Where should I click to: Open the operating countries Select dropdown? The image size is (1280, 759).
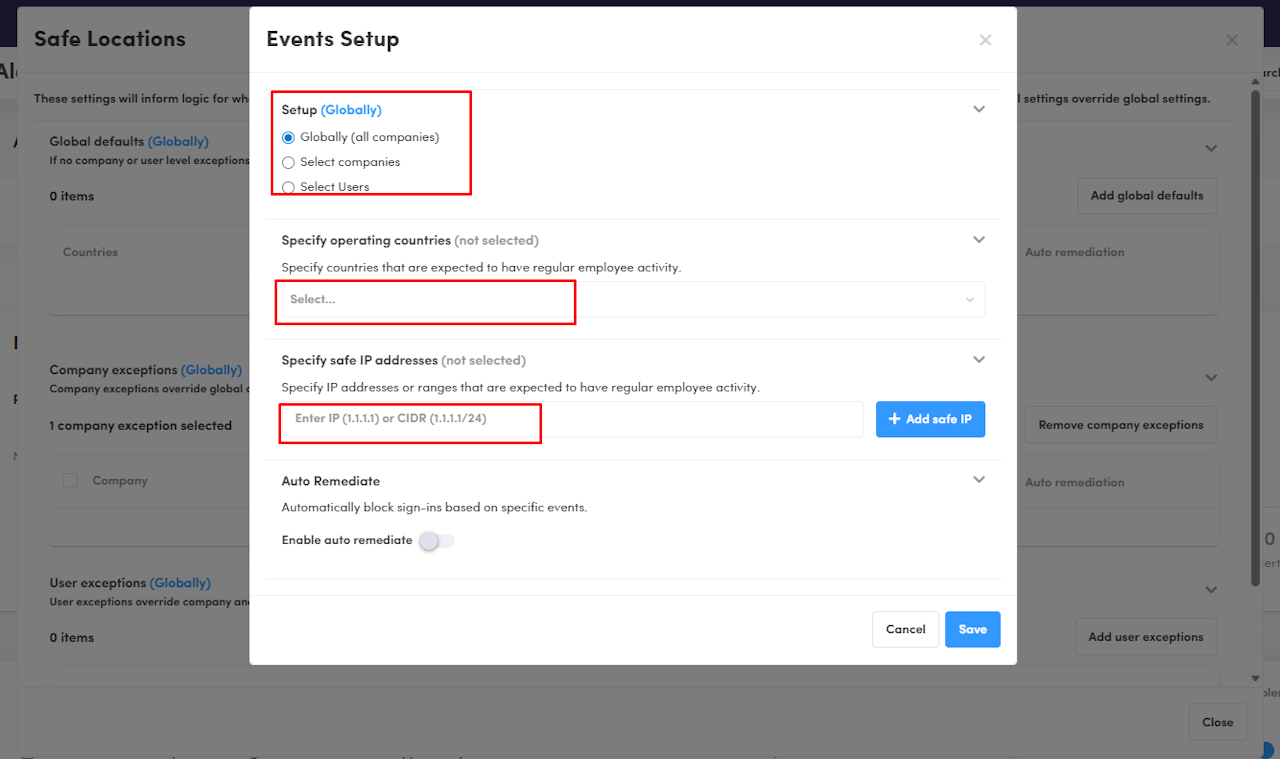pyautogui.click(x=632, y=299)
